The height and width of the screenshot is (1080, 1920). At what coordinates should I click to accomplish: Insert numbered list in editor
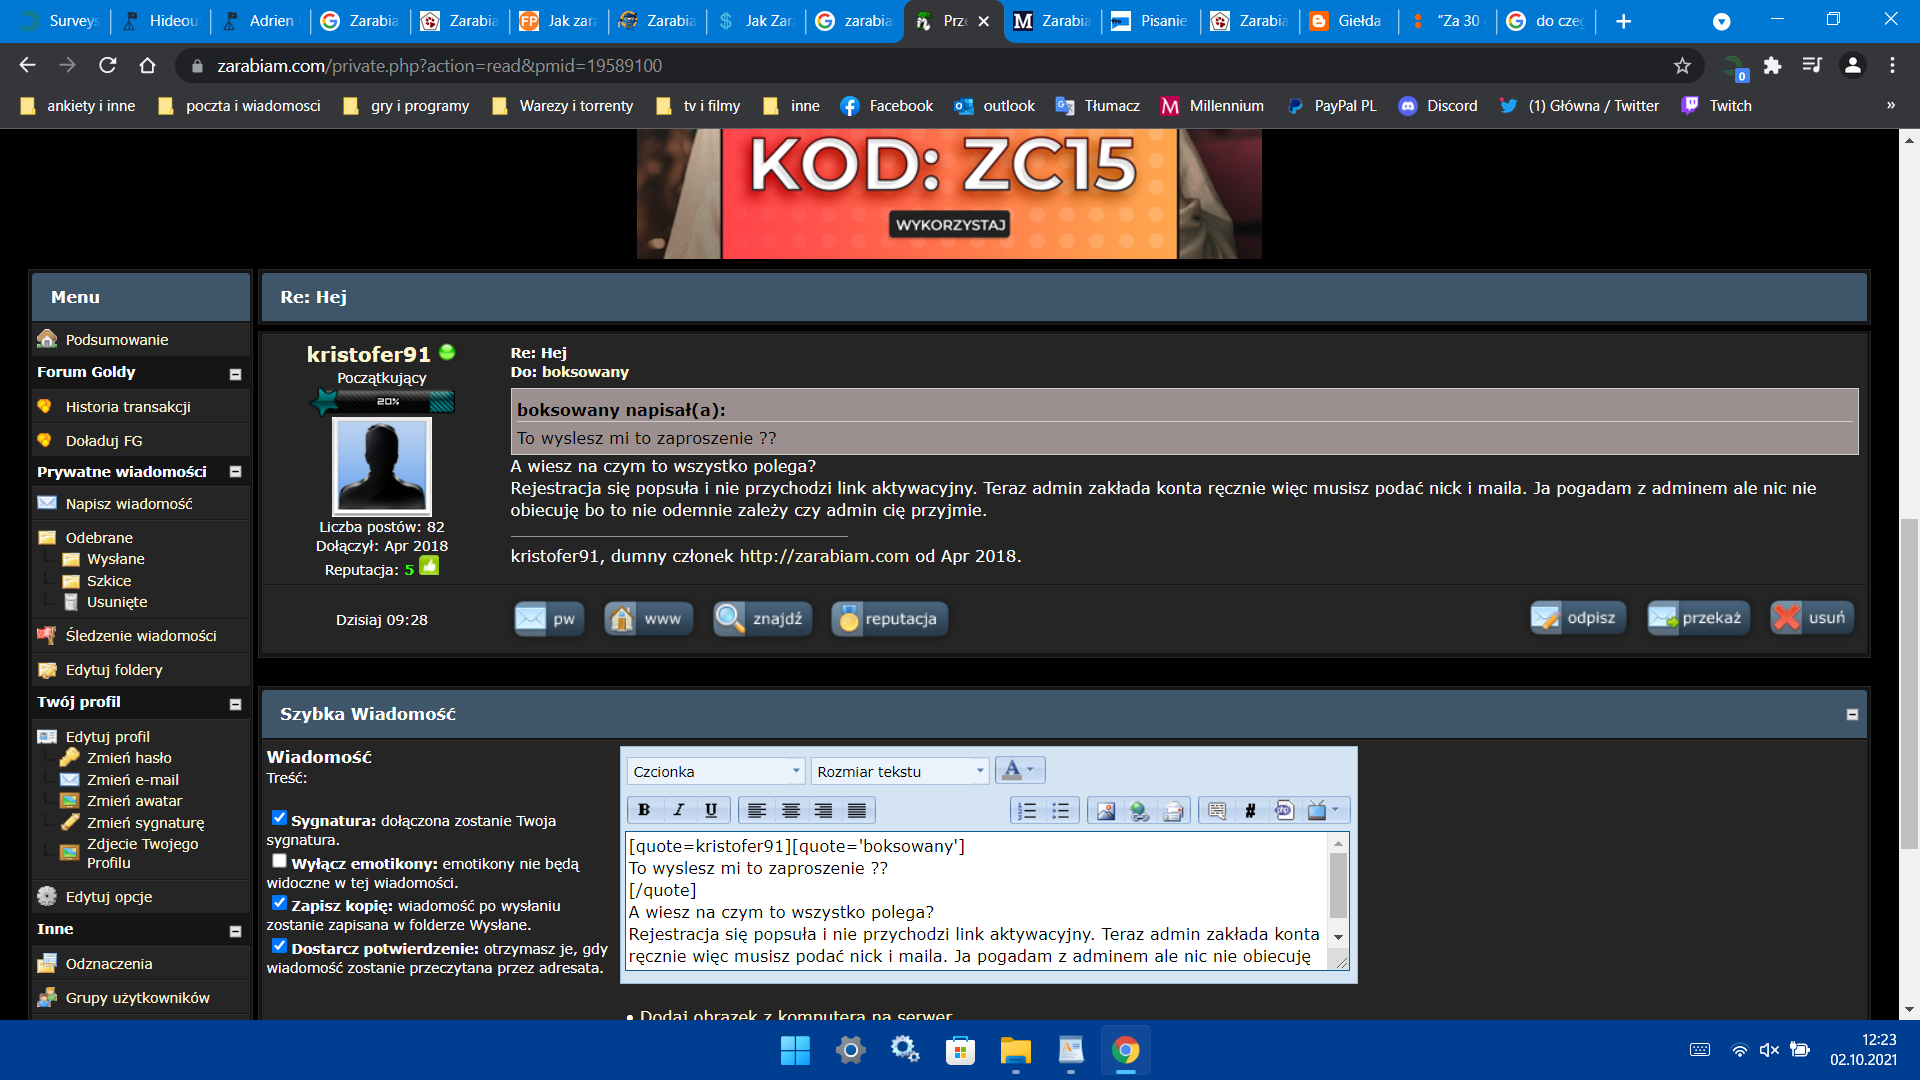[1027, 810]
